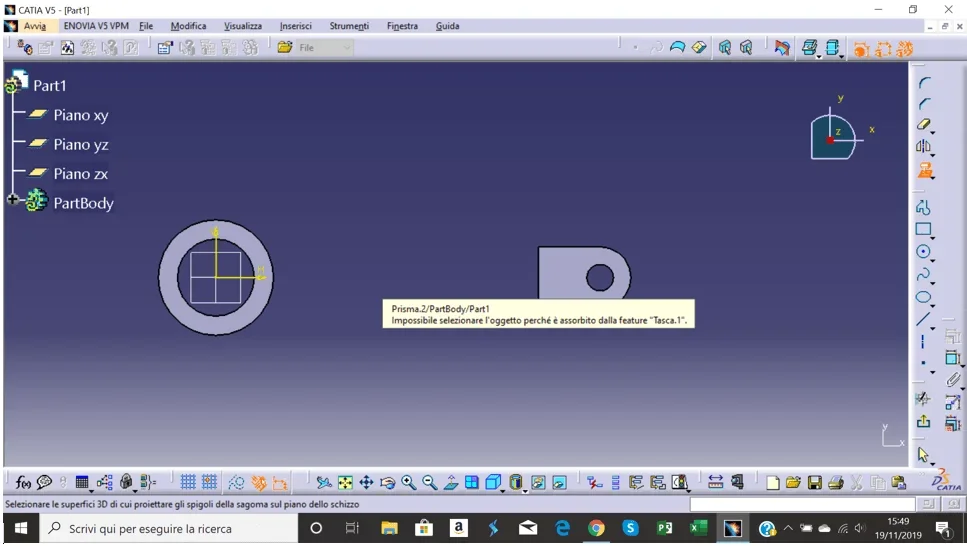Viewport: 967px width, 546px height.
Task: Click the Exit Workbench icon
Action: (923, 421)
